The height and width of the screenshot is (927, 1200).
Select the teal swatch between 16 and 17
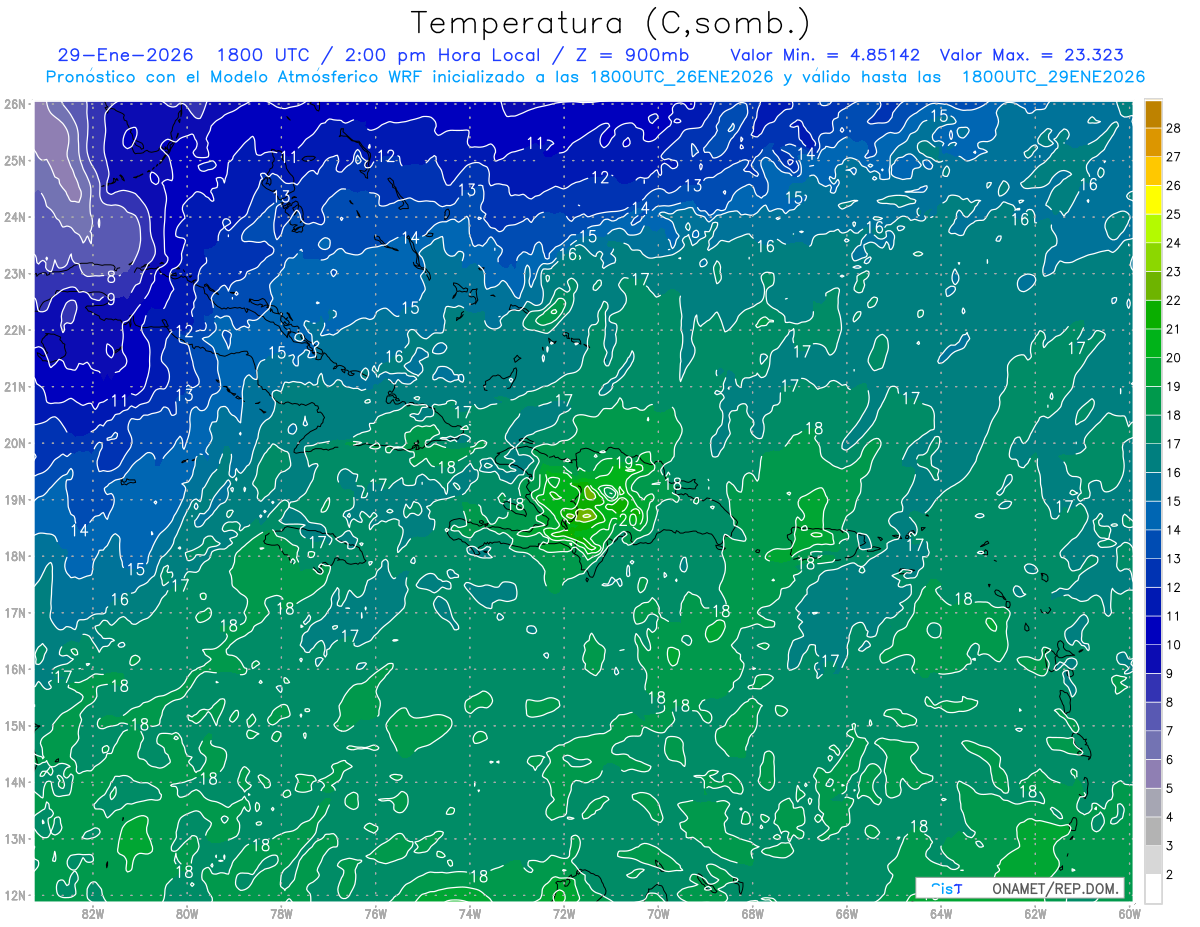pyautogui.click(x=1153, y=458)
